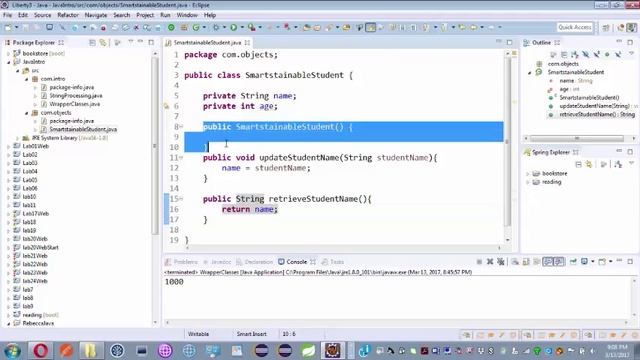Toggle Show Console on standard error change
Viewport: 640px width, 360px height.
click(x=559, y=262)
